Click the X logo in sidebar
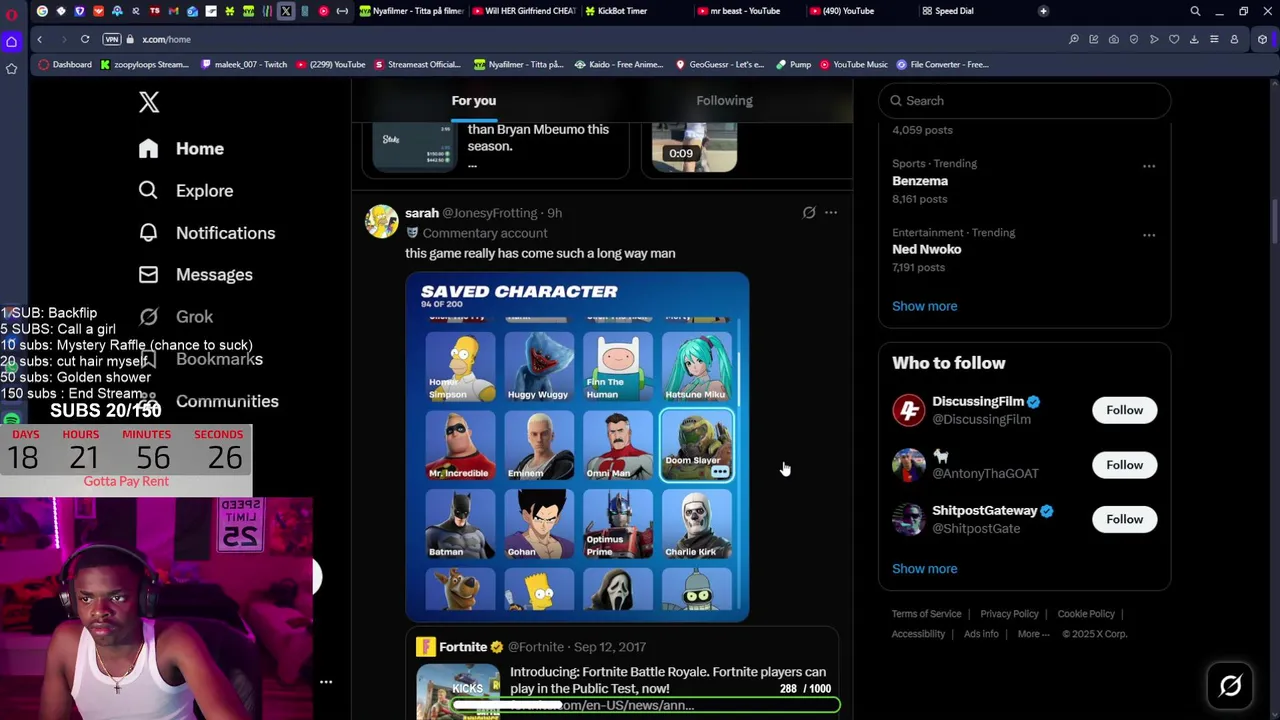 point(149,102)
